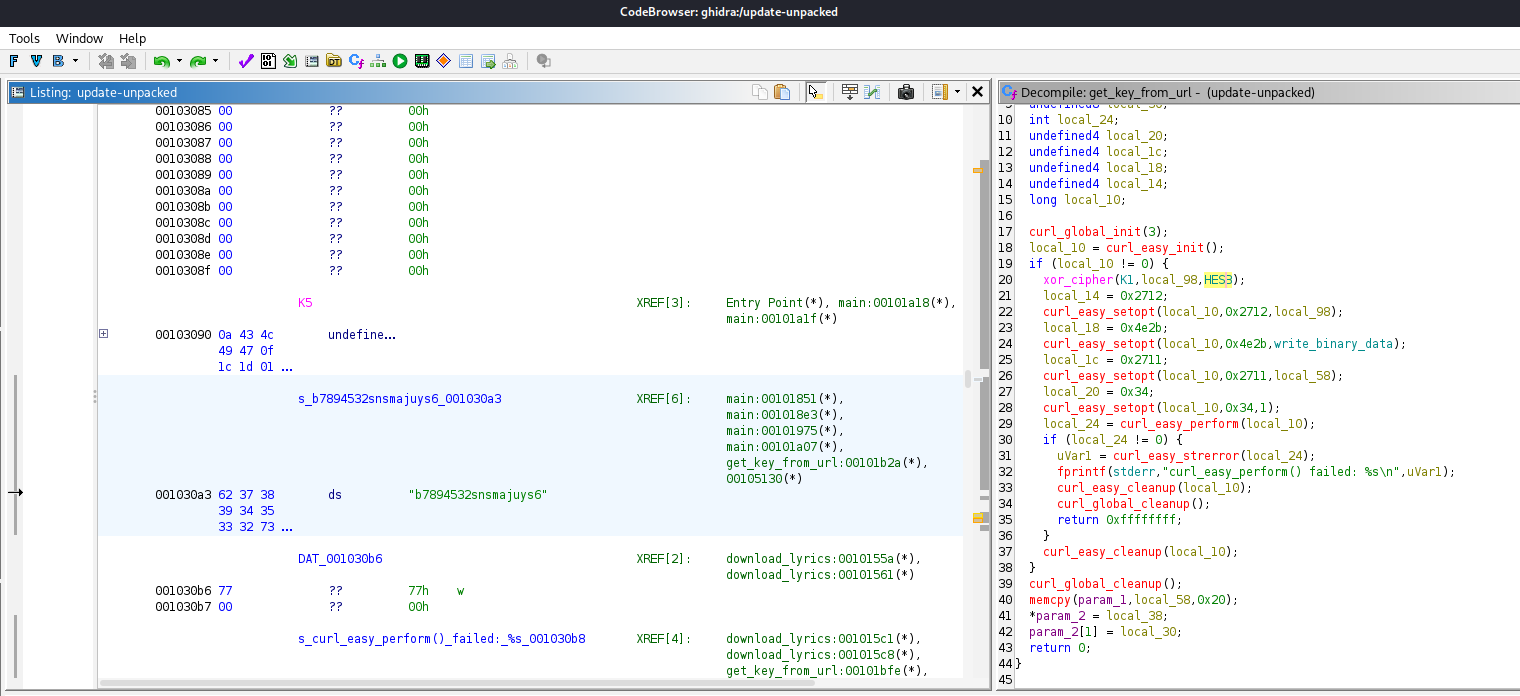1520x696 pixels.
Task: Open the Help menu
Action: click(132, 38)
